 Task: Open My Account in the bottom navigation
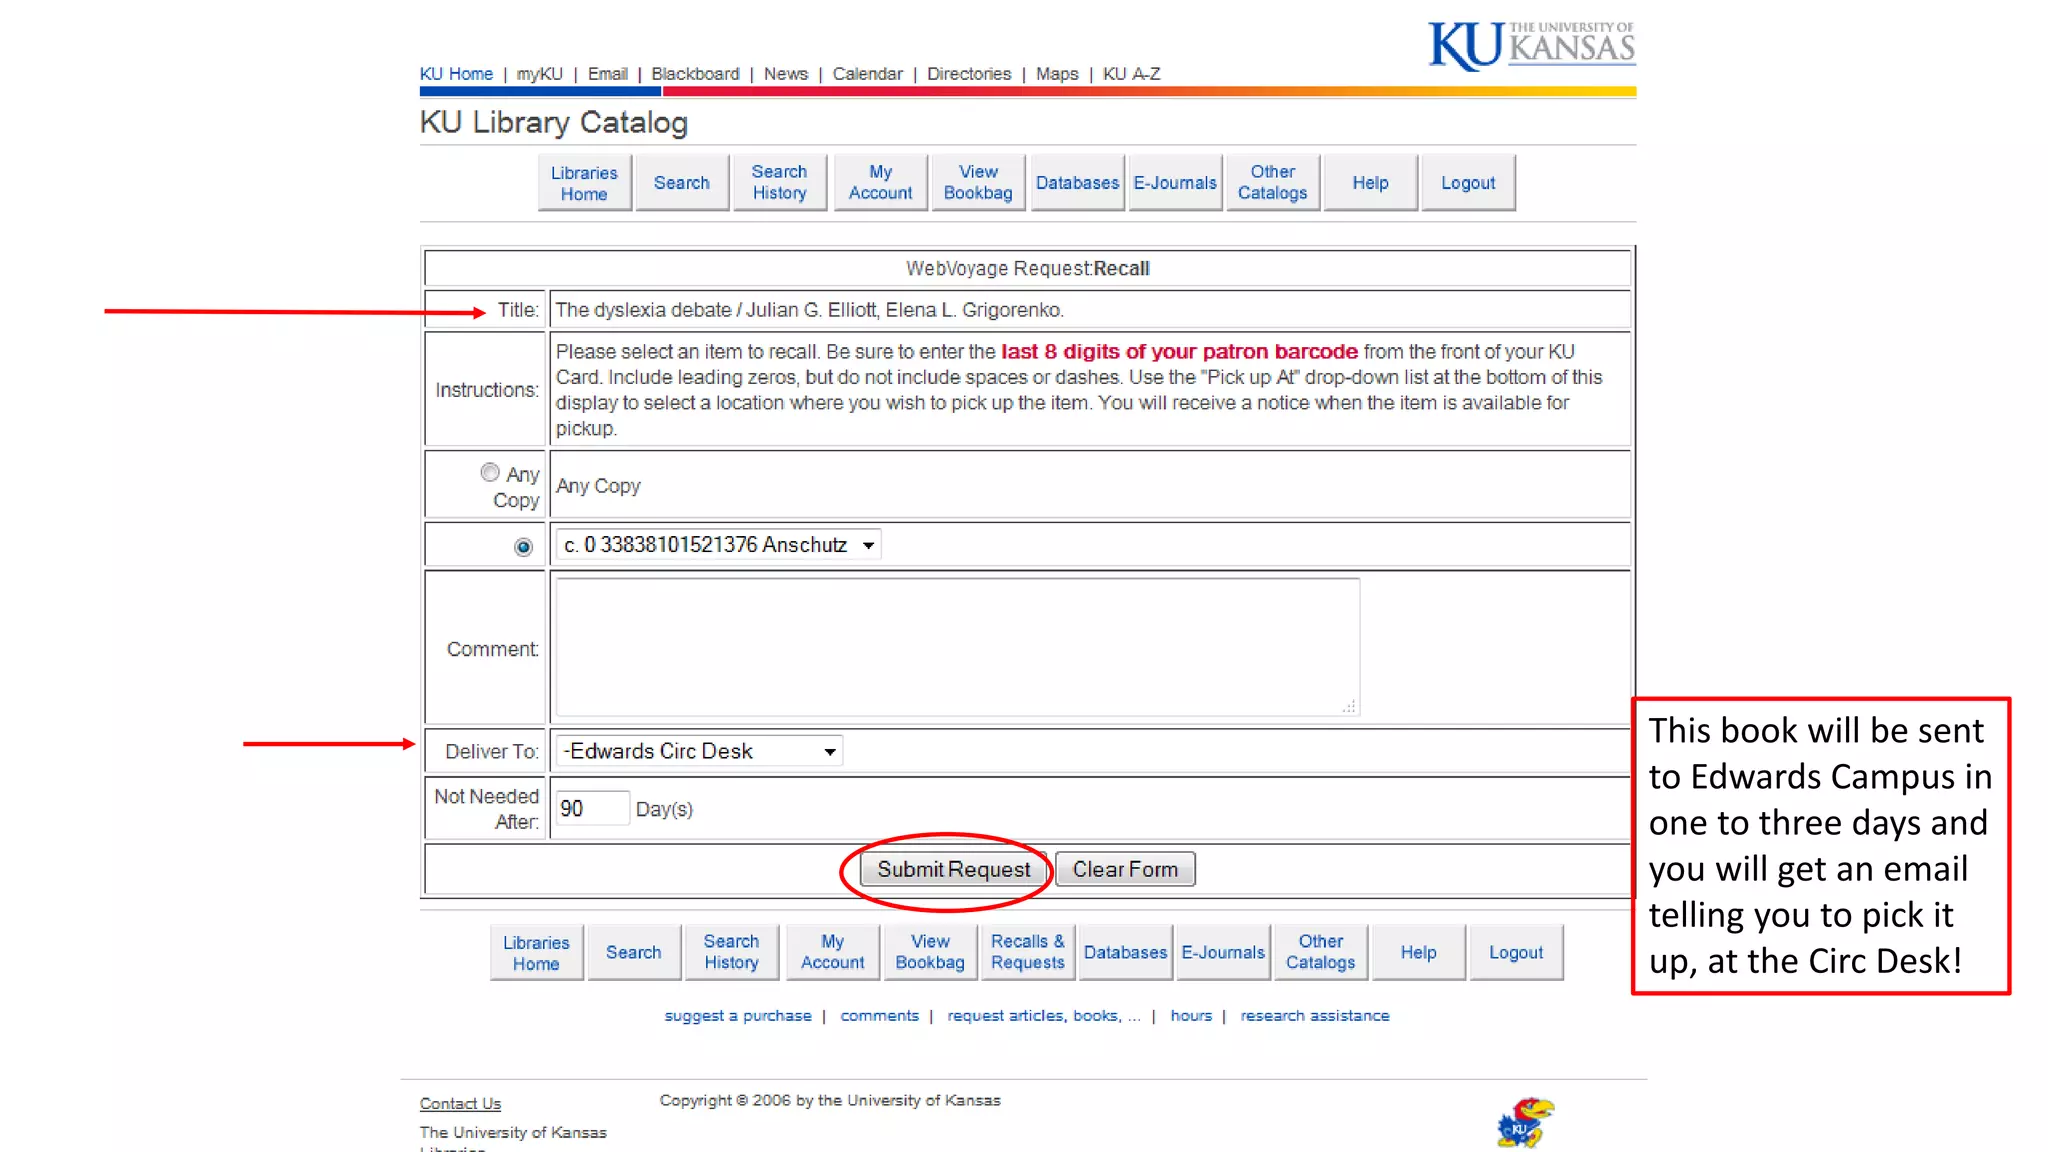[x=832, y=953]
